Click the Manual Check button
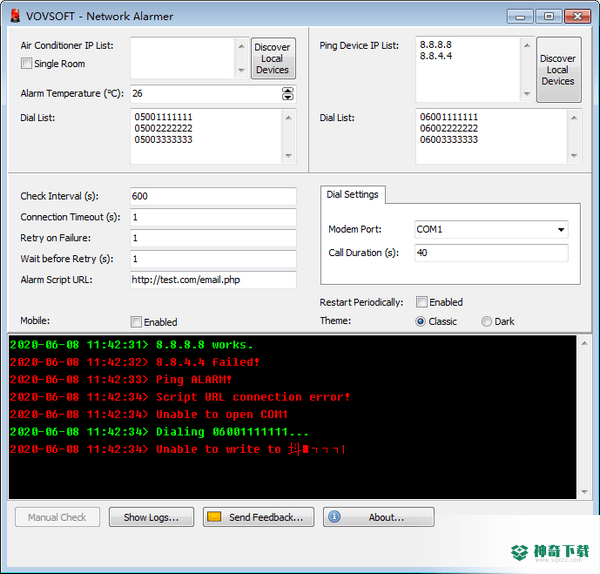This screenshot has width=600, height=574. 57,517
